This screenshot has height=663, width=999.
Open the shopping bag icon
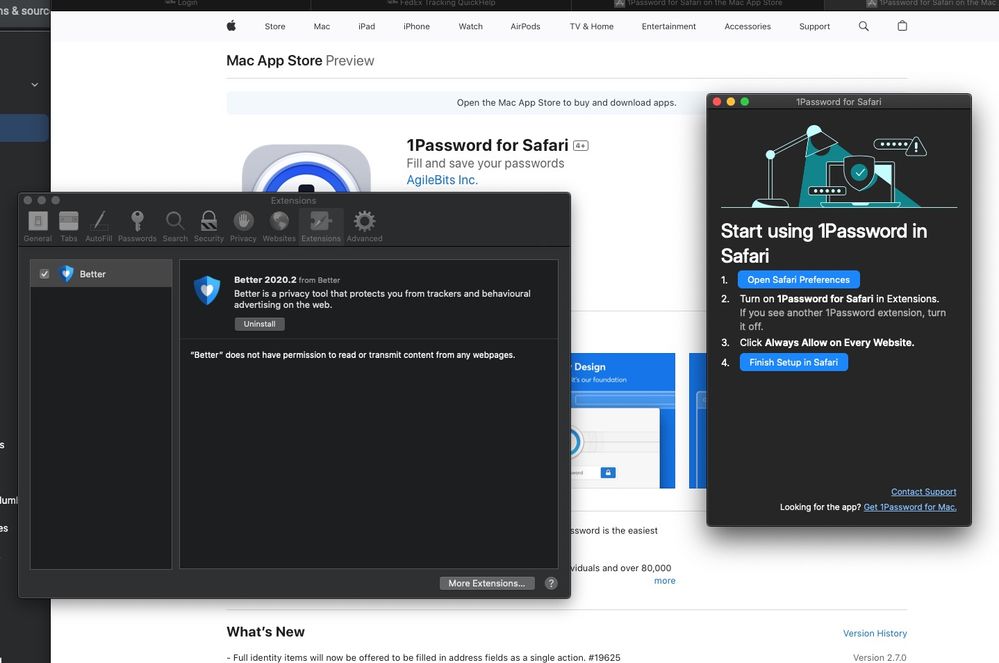pos(902,26)
